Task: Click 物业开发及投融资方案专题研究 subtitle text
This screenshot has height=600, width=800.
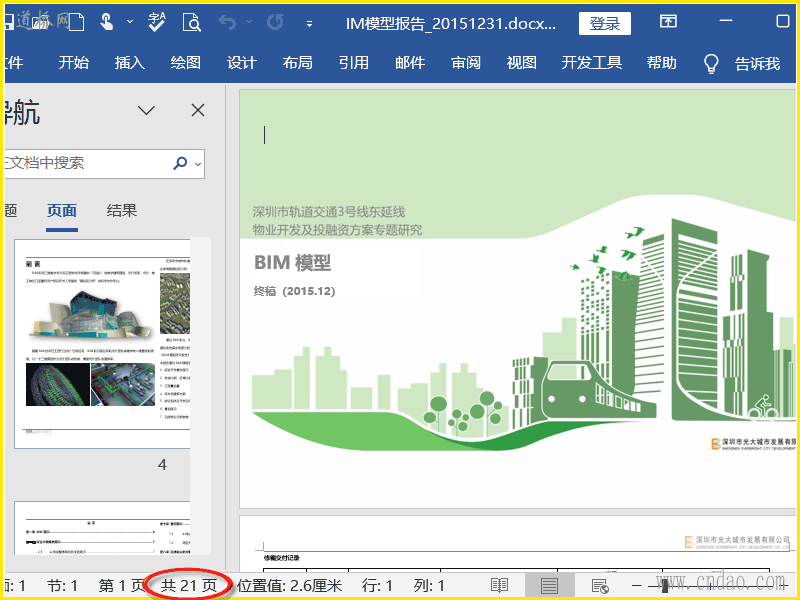Action: [337, 230]
